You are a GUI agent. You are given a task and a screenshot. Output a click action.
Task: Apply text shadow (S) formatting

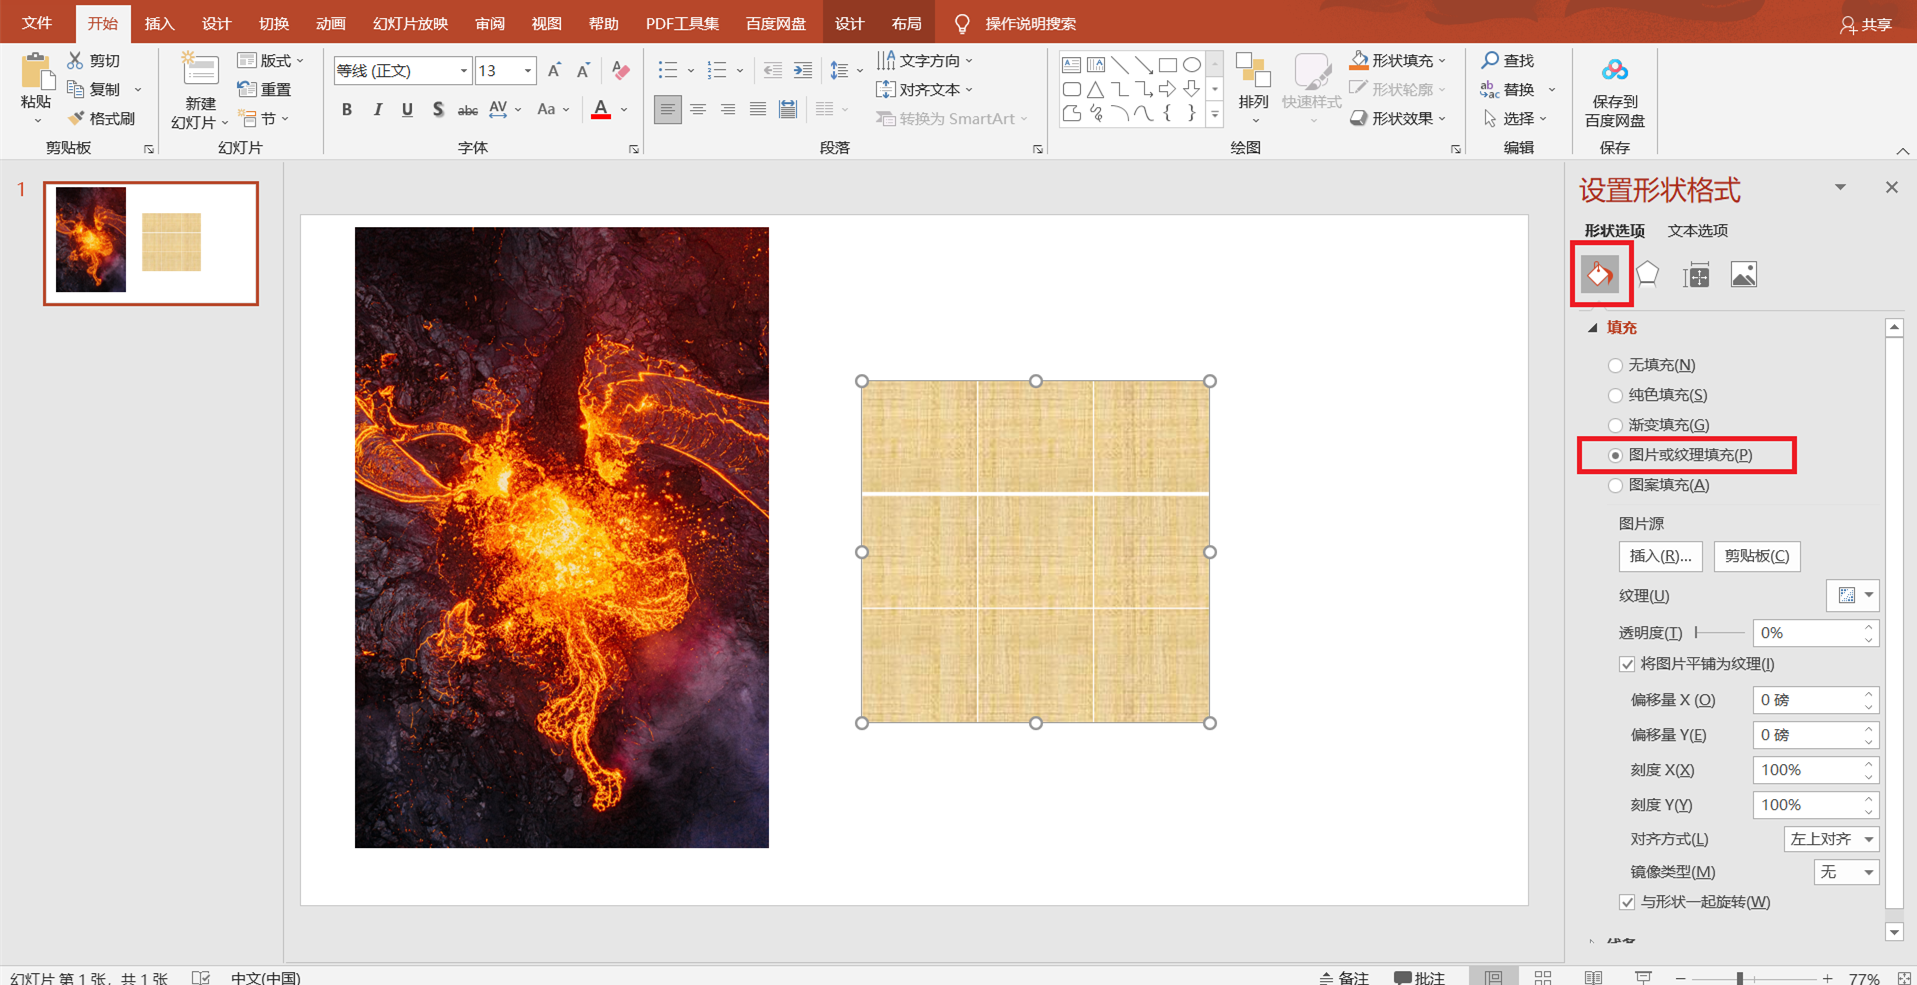click(x=438, y=110)
